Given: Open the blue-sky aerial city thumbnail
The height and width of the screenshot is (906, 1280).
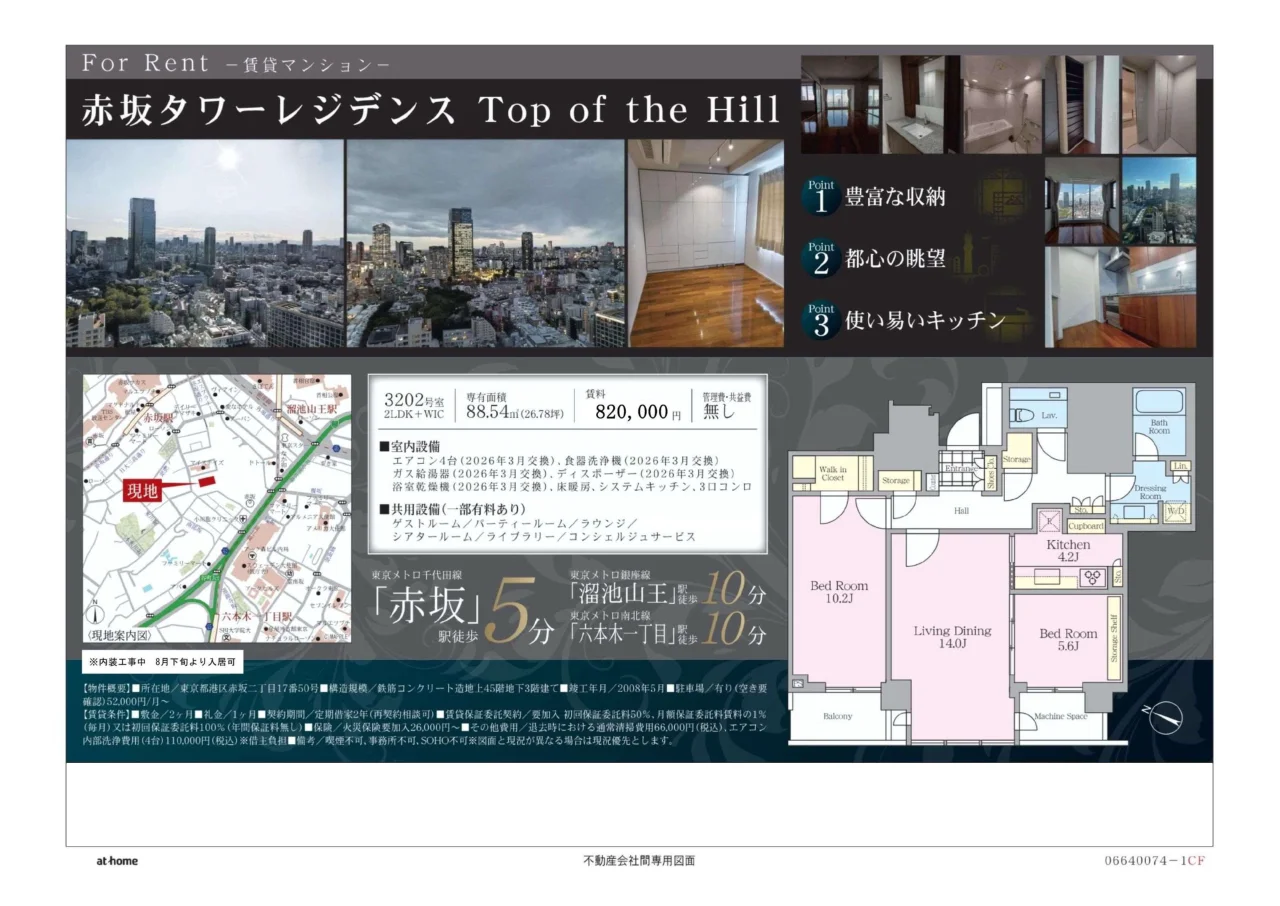Looking at the screenshot, I should (1158, 200).
